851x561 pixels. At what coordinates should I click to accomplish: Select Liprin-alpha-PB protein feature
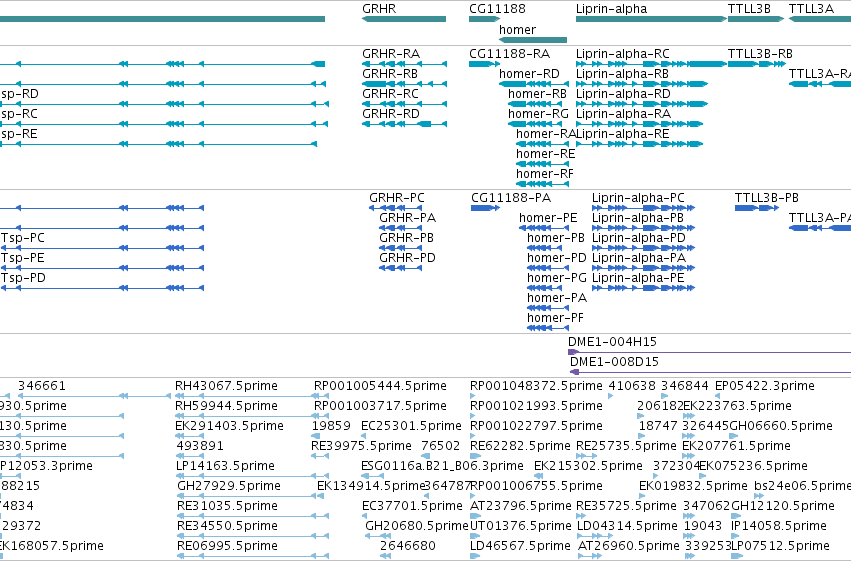click(644, 228)
